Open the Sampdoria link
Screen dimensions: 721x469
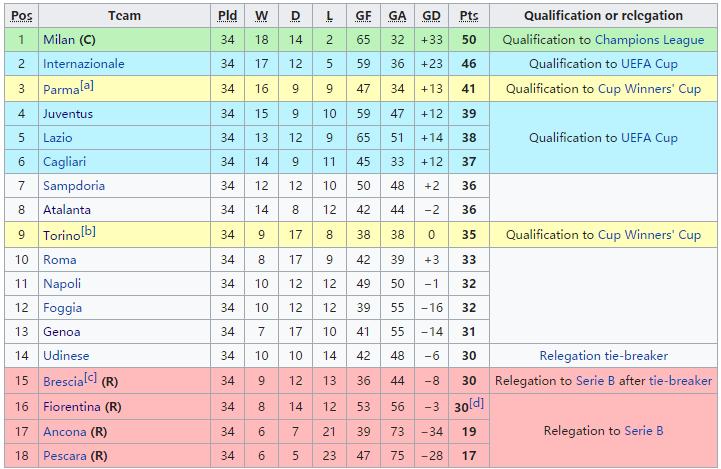74,186
